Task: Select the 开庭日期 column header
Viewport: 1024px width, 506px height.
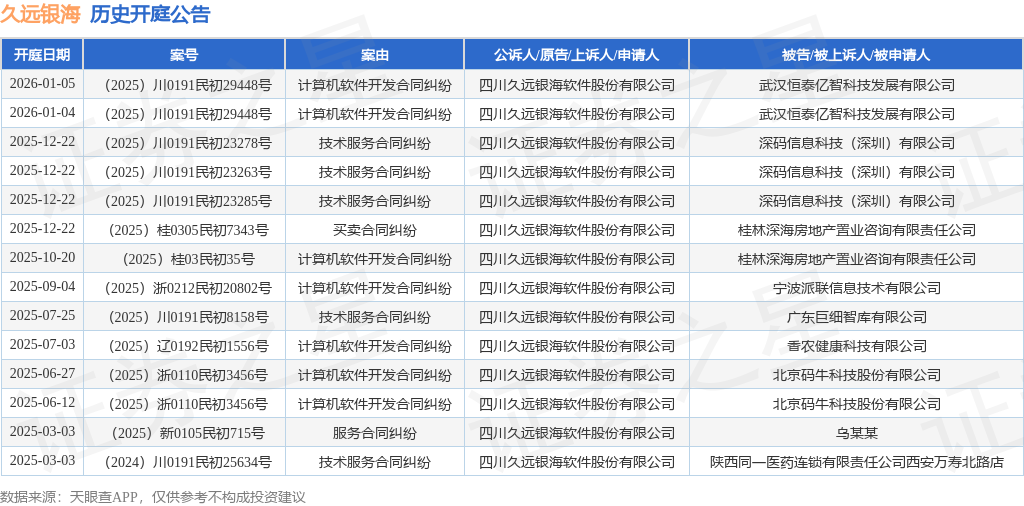Action: point(42,55)
